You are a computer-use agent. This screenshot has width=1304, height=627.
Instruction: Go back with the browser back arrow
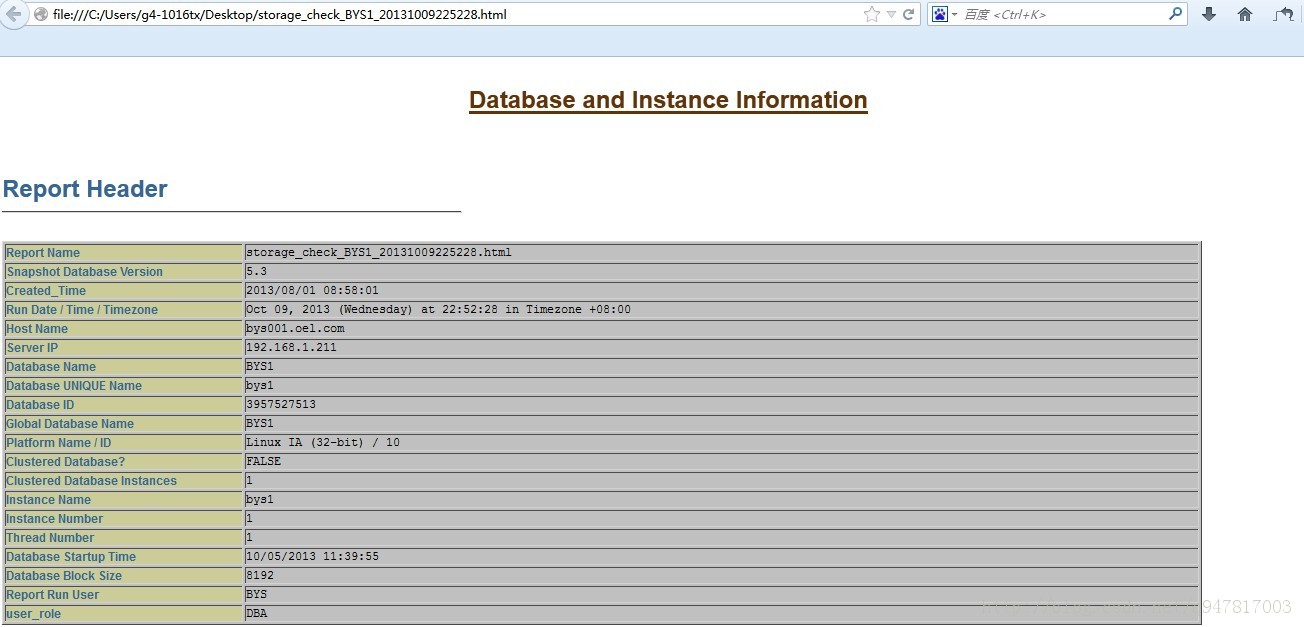tap(13, 14)
